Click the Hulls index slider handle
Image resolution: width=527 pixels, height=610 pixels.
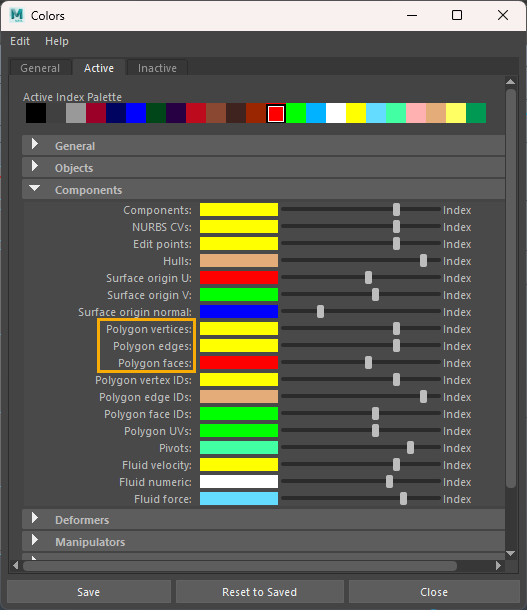[423, 261]
